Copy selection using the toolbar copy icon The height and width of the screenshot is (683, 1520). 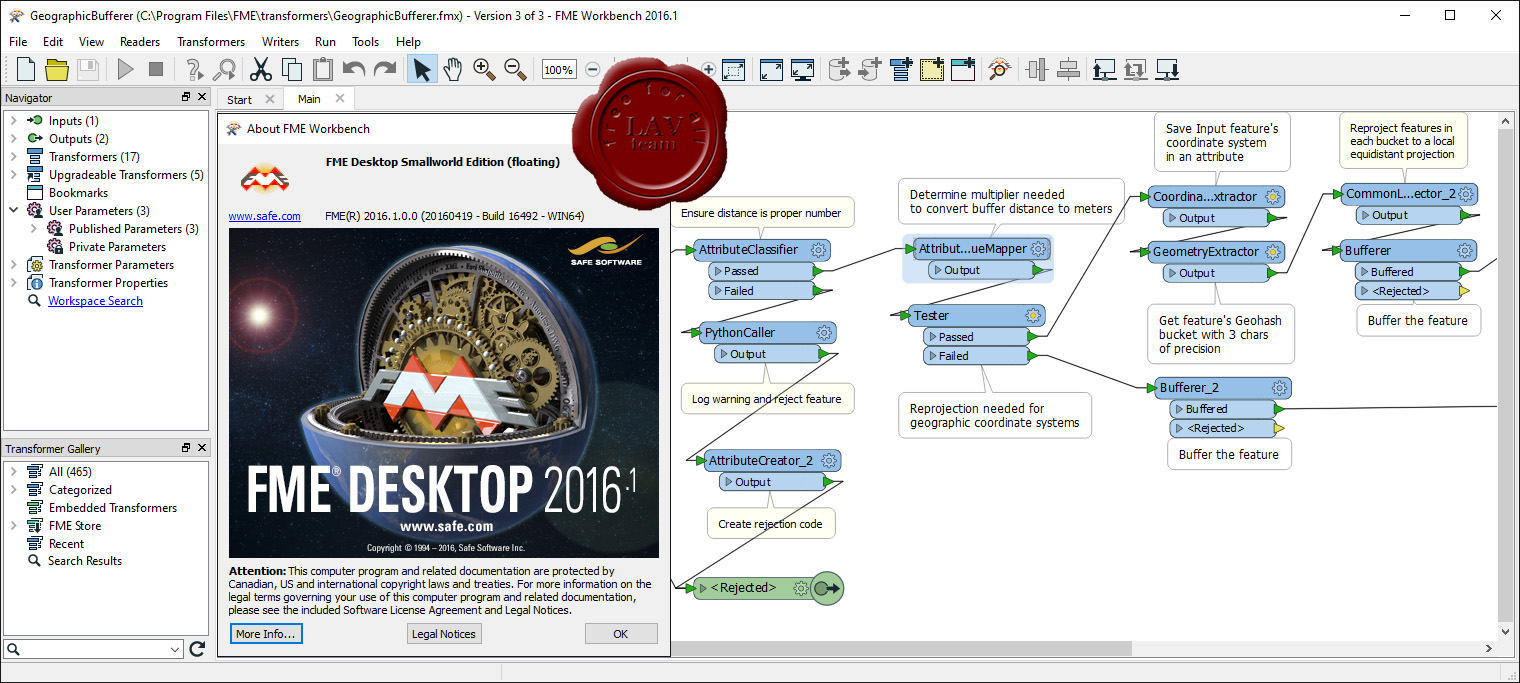[292, 69]
